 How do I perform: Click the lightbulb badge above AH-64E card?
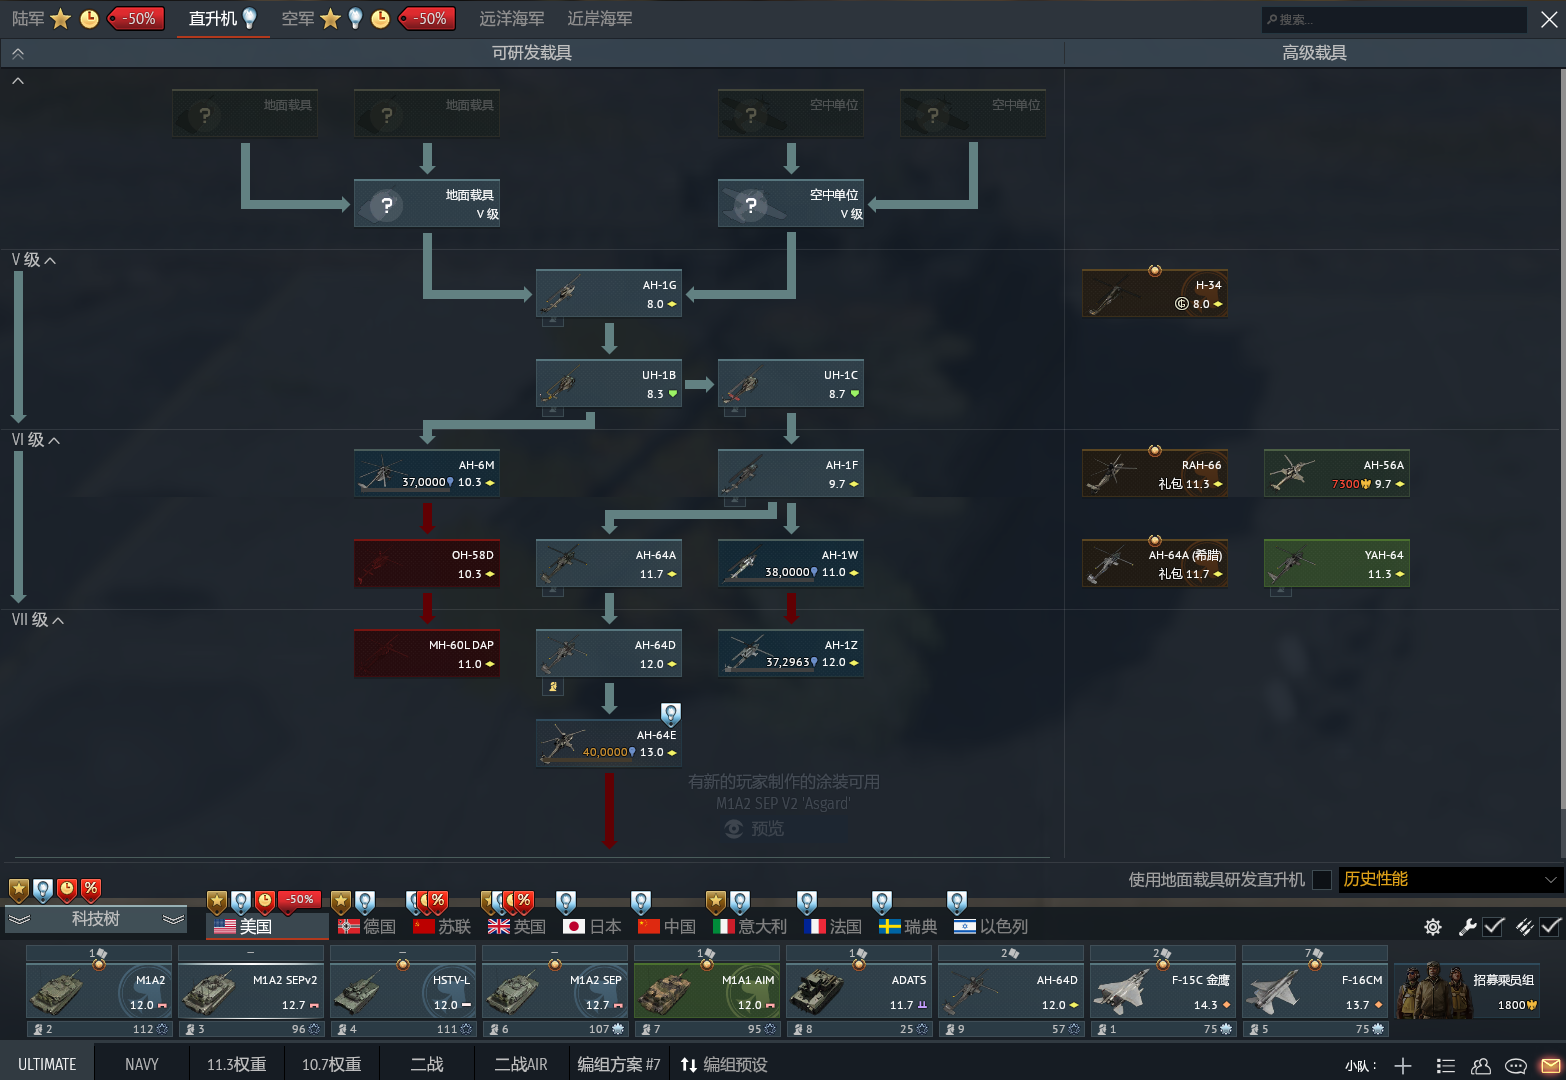click(x=671, y=714)
